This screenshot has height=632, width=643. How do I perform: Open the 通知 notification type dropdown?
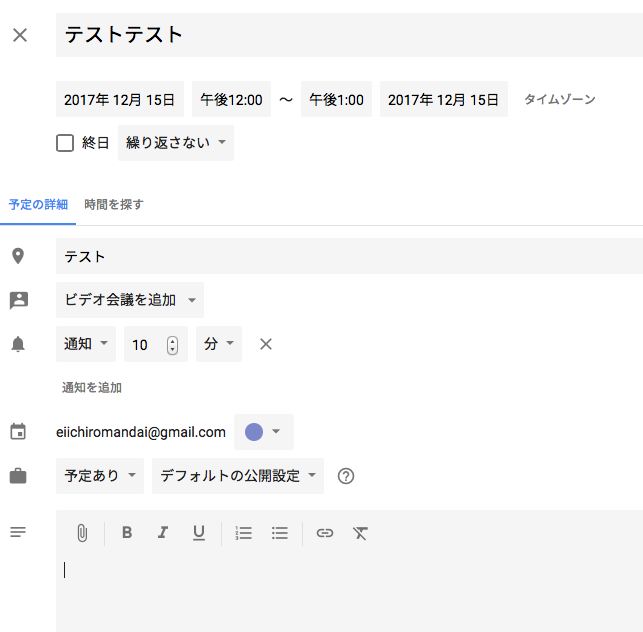(x=86, y=344)
